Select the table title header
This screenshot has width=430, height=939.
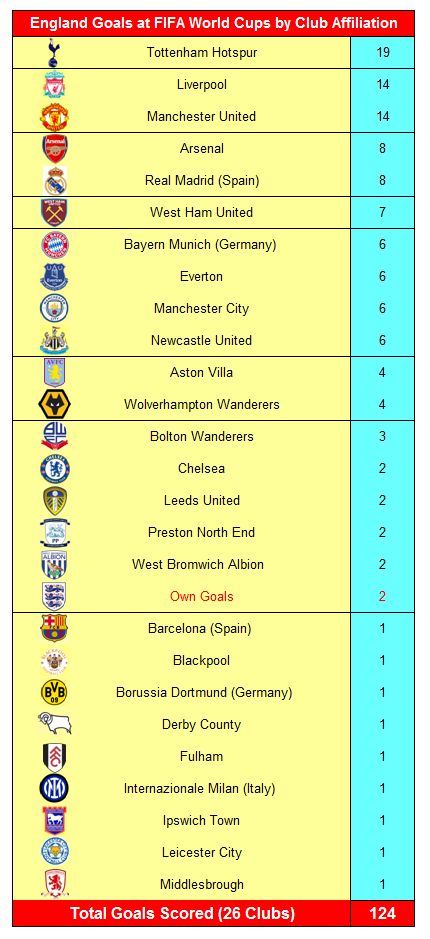click(214, 23)
